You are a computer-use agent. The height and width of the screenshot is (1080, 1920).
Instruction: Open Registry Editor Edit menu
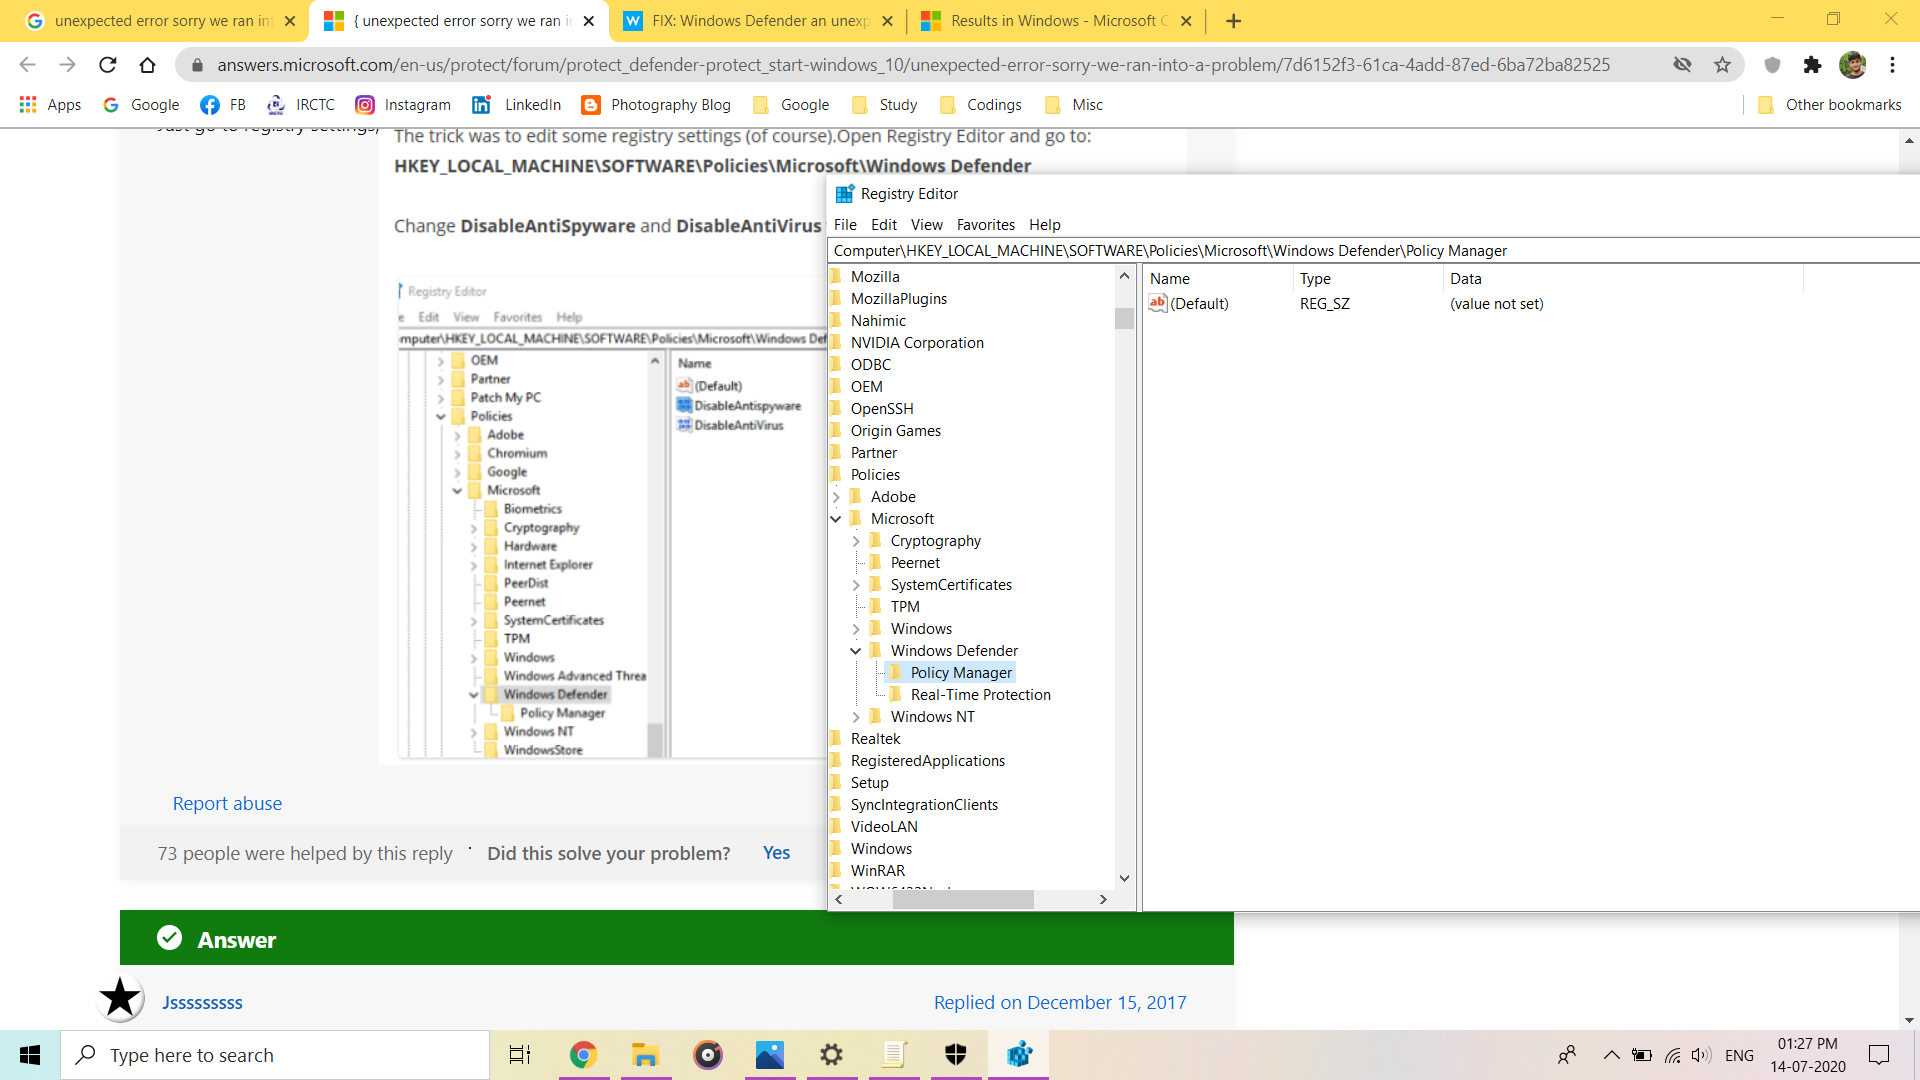click(884, 225)
